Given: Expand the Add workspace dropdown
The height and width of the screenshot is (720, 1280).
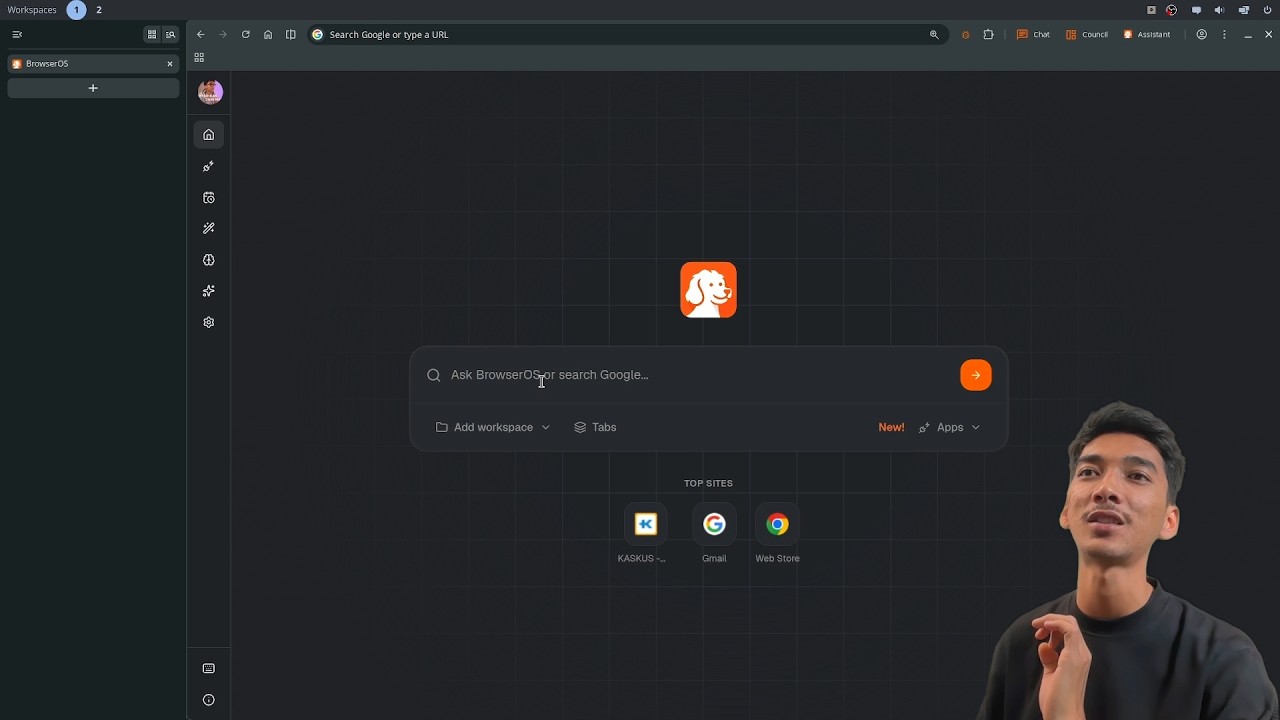Looking at the screenshot, I should pos(493,427).
